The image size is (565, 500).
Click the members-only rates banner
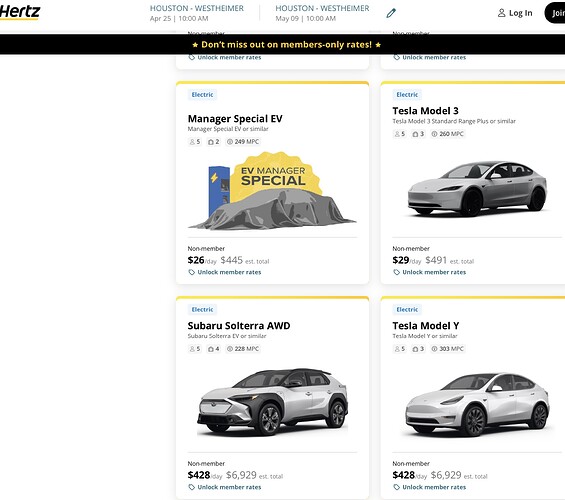(x=286, y=45)
